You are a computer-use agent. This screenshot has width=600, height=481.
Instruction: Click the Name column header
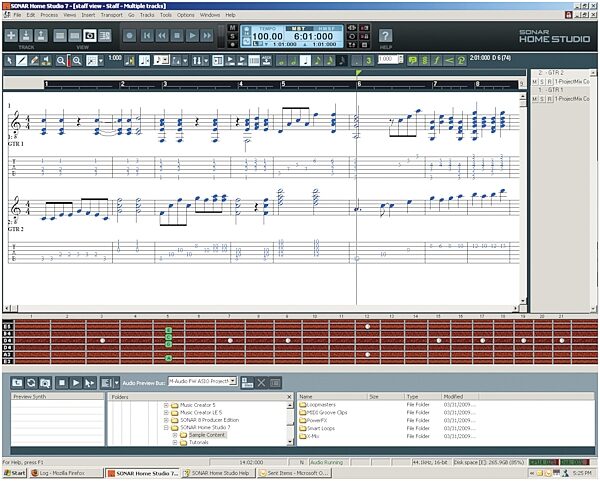(x=332, y=396)
